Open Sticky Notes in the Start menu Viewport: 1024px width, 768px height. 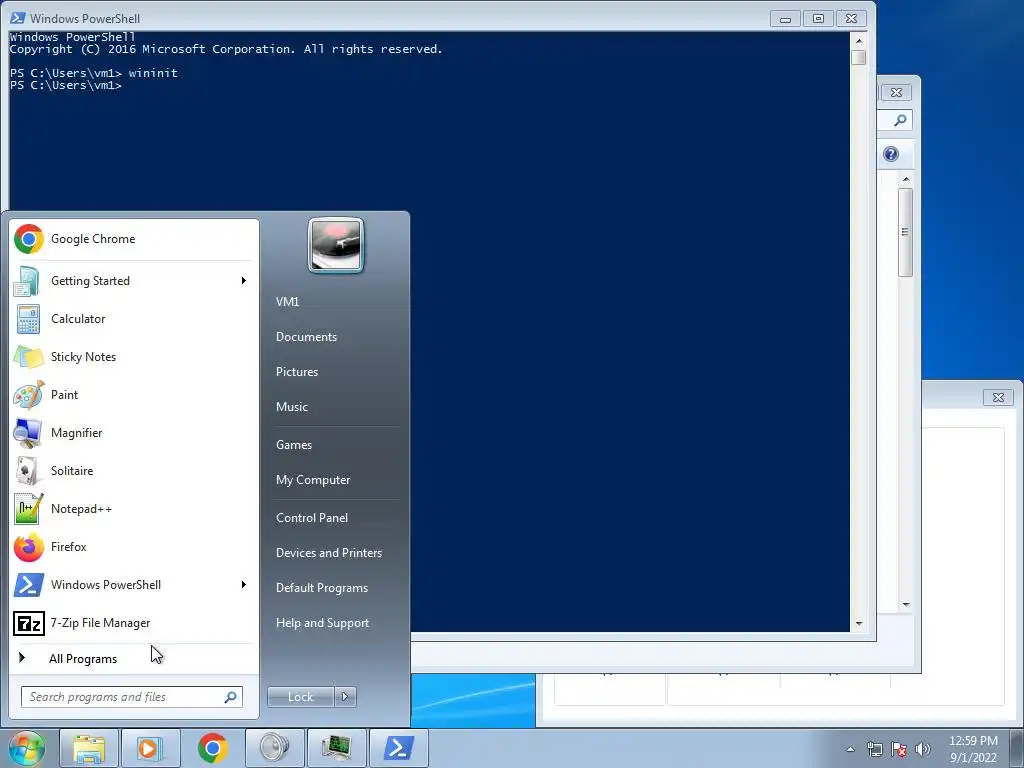134,357
